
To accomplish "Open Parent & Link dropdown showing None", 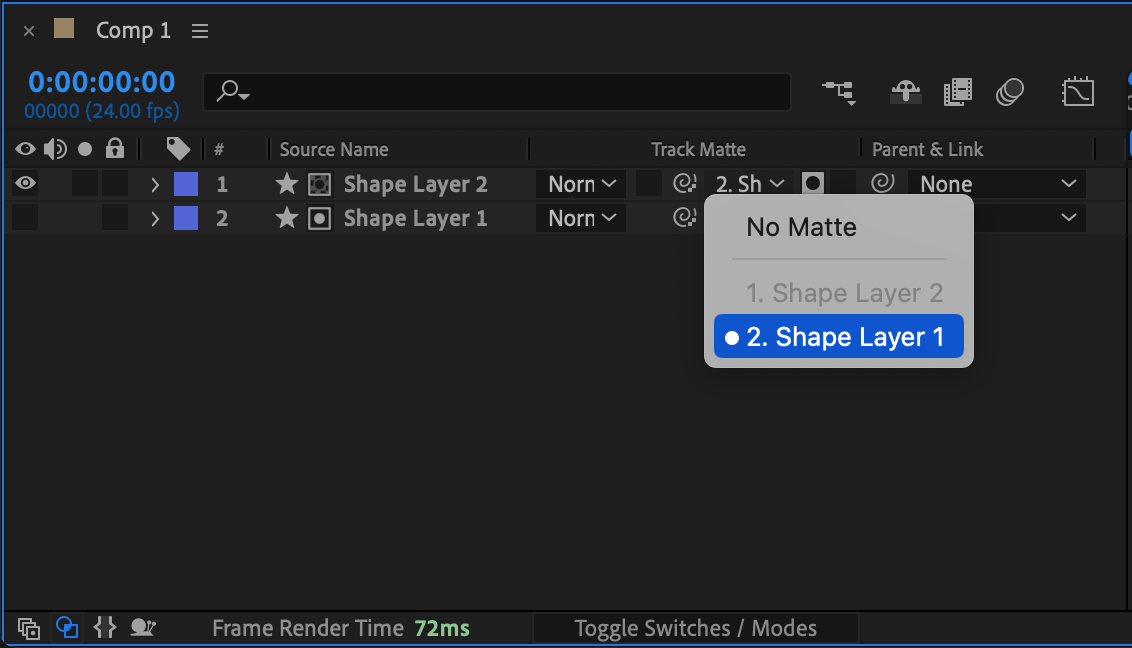I will point(996,184).
